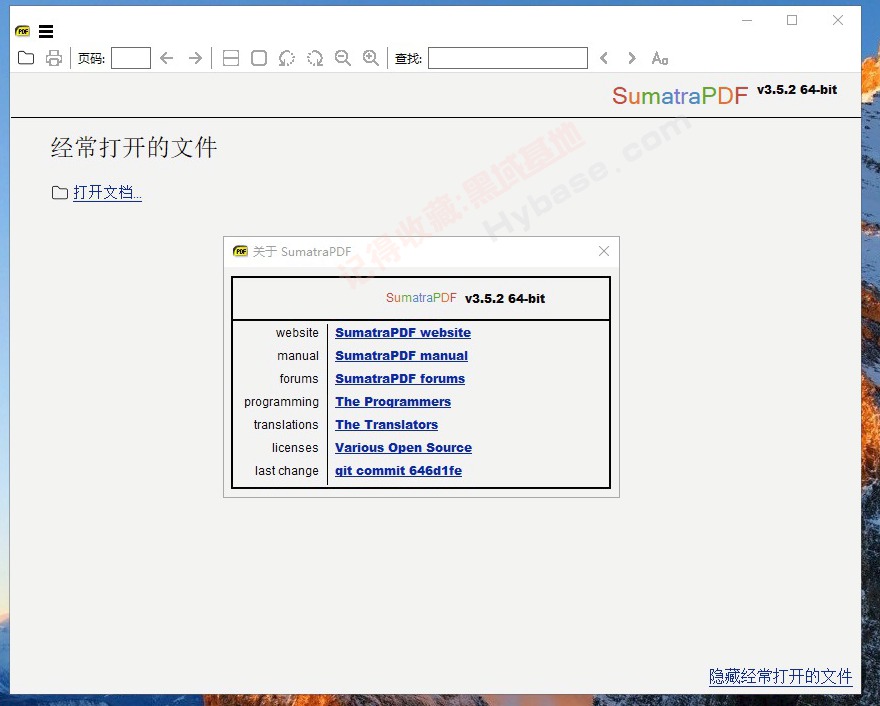Zoom out with magnifier minus icon
The image size is (880, 706).
(343, 58)
